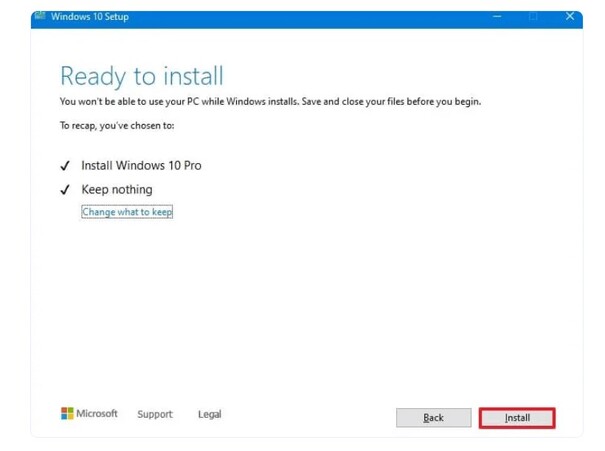Open the Change what to keep link

click(127, 212)
